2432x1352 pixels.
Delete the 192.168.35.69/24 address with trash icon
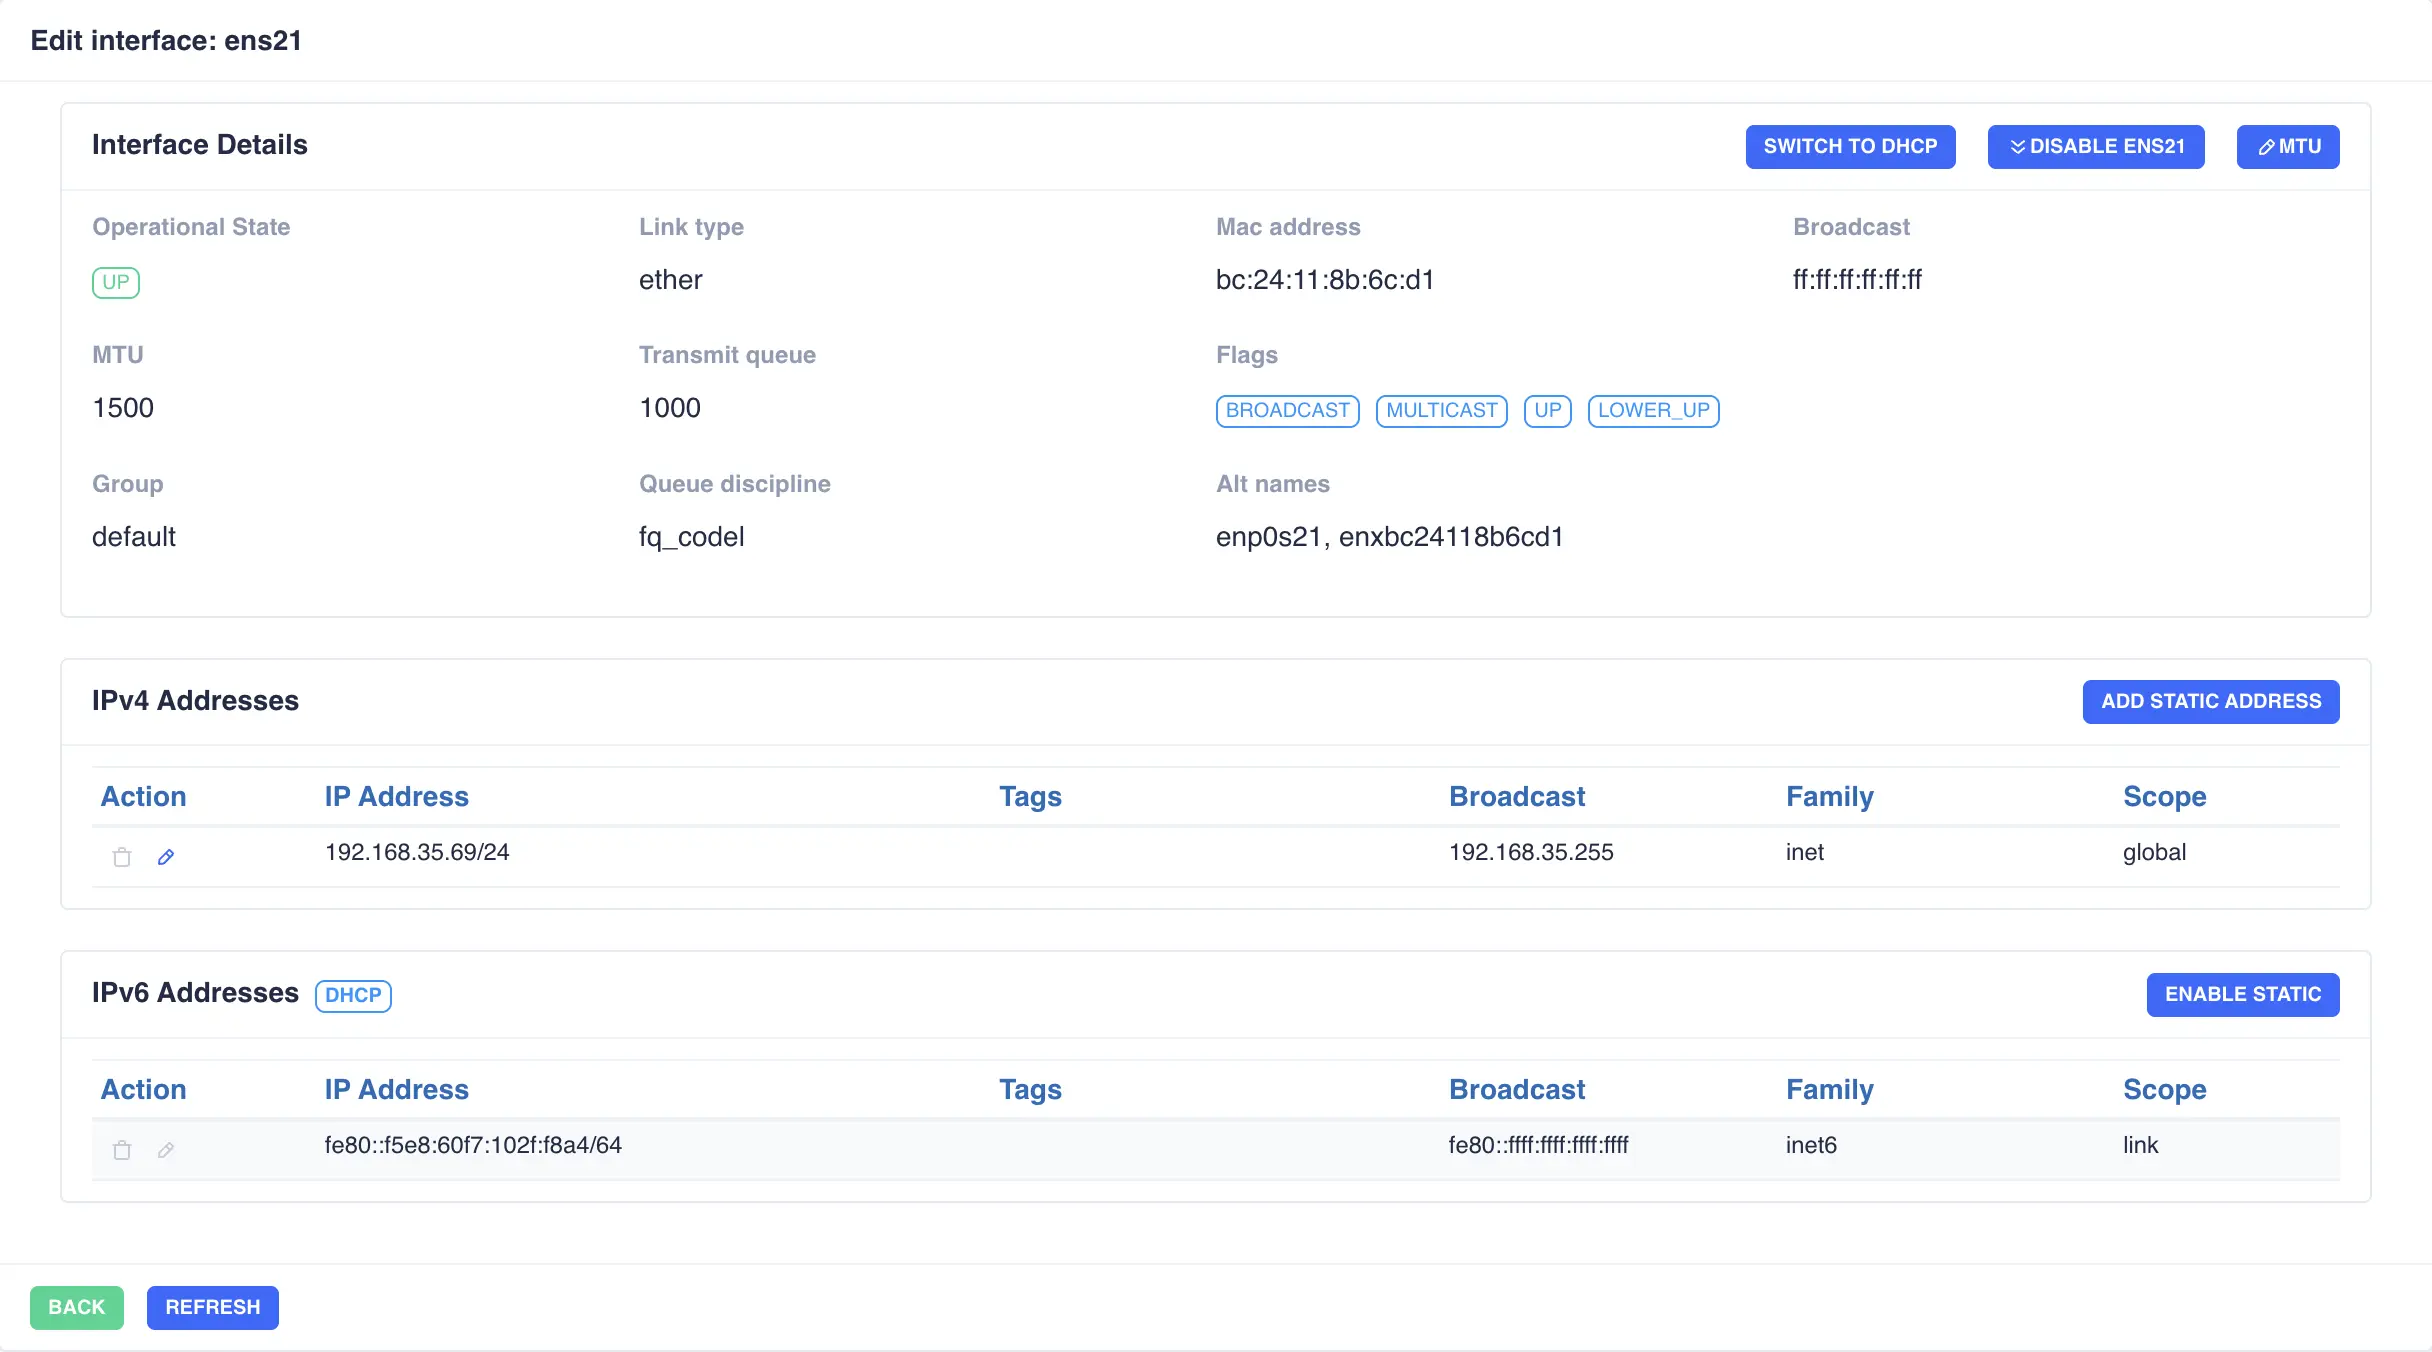(x=122, y=857)
